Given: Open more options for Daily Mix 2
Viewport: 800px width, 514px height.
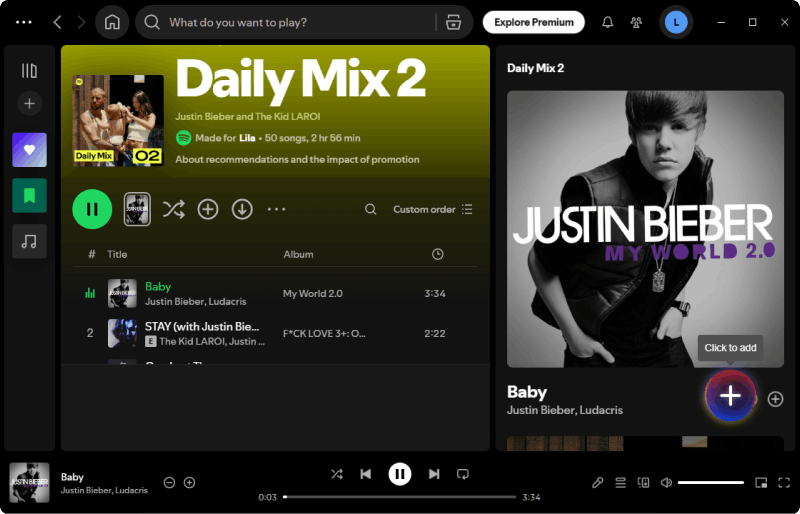Looking at the screenshot, I should [277, 209].
